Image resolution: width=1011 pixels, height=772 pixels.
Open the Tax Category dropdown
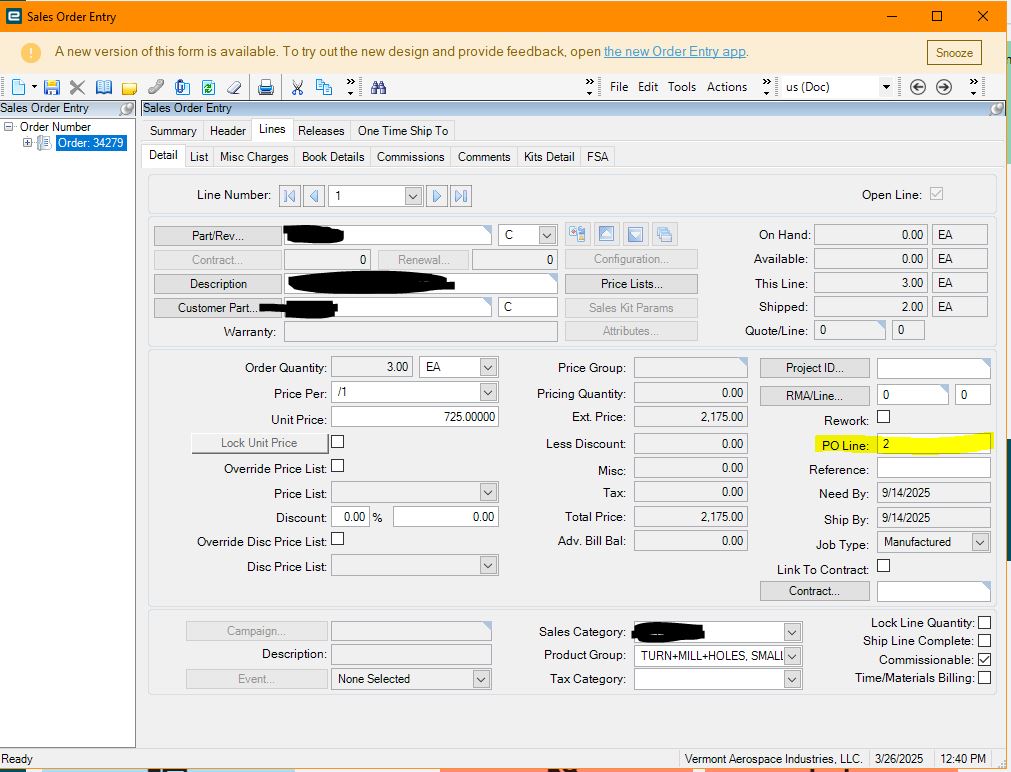coord(792,679)
